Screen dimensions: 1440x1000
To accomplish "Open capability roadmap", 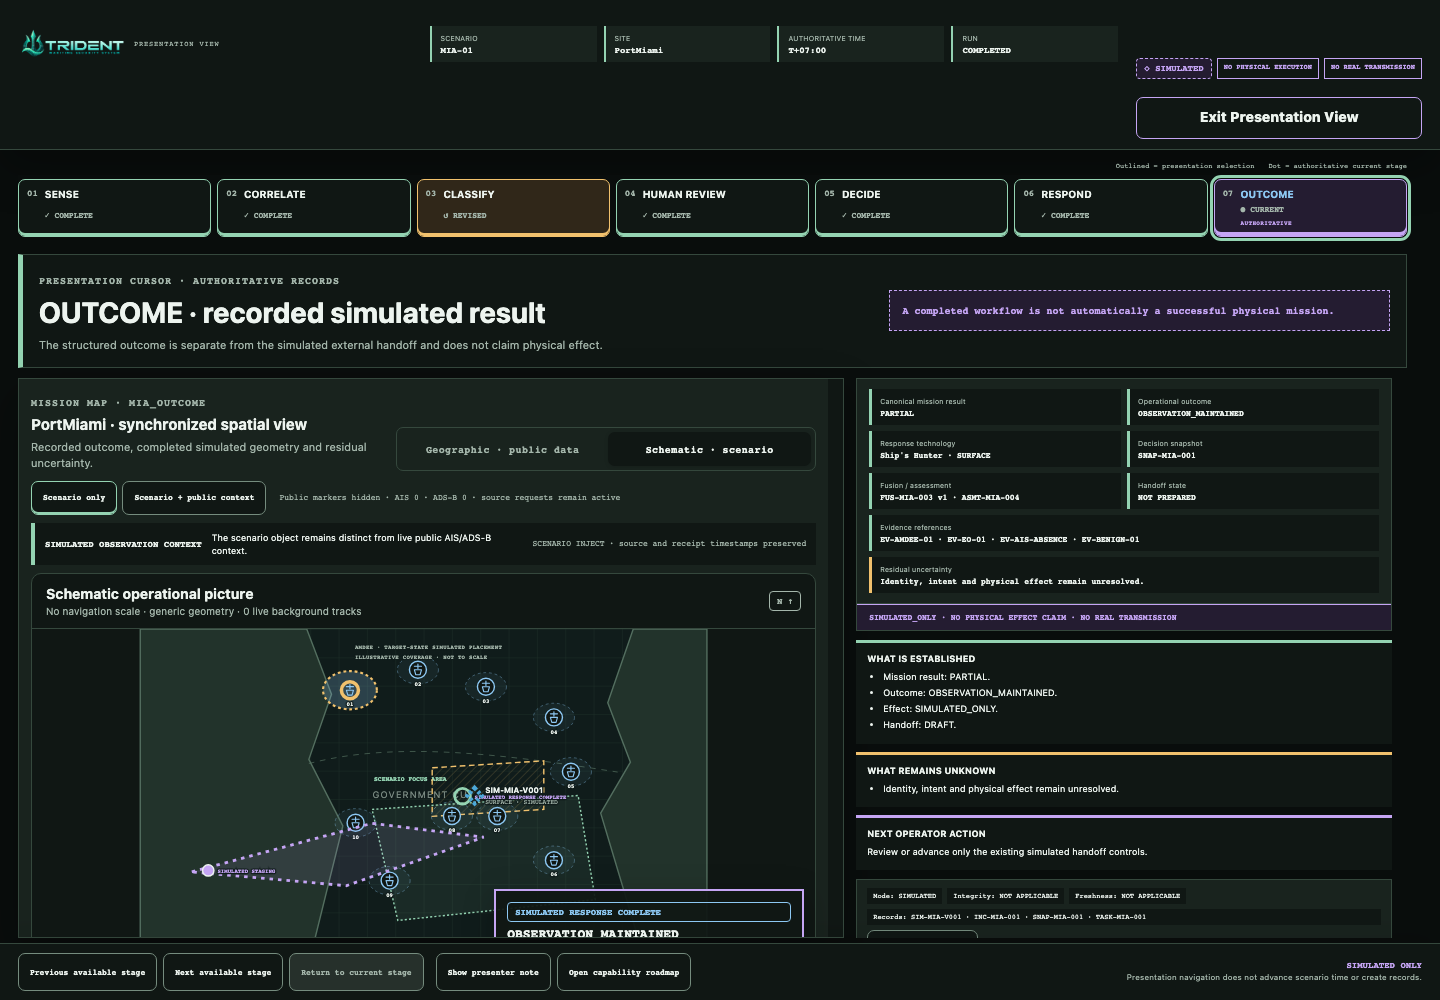I will (x=624, y=972).
